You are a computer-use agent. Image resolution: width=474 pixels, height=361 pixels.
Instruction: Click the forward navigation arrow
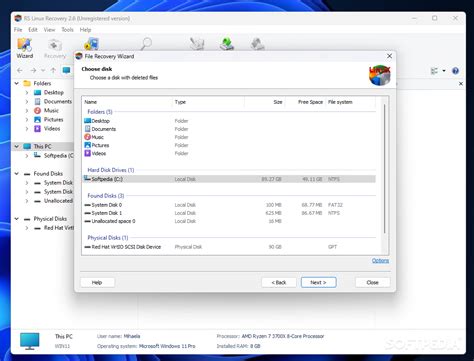pos(33,71)
